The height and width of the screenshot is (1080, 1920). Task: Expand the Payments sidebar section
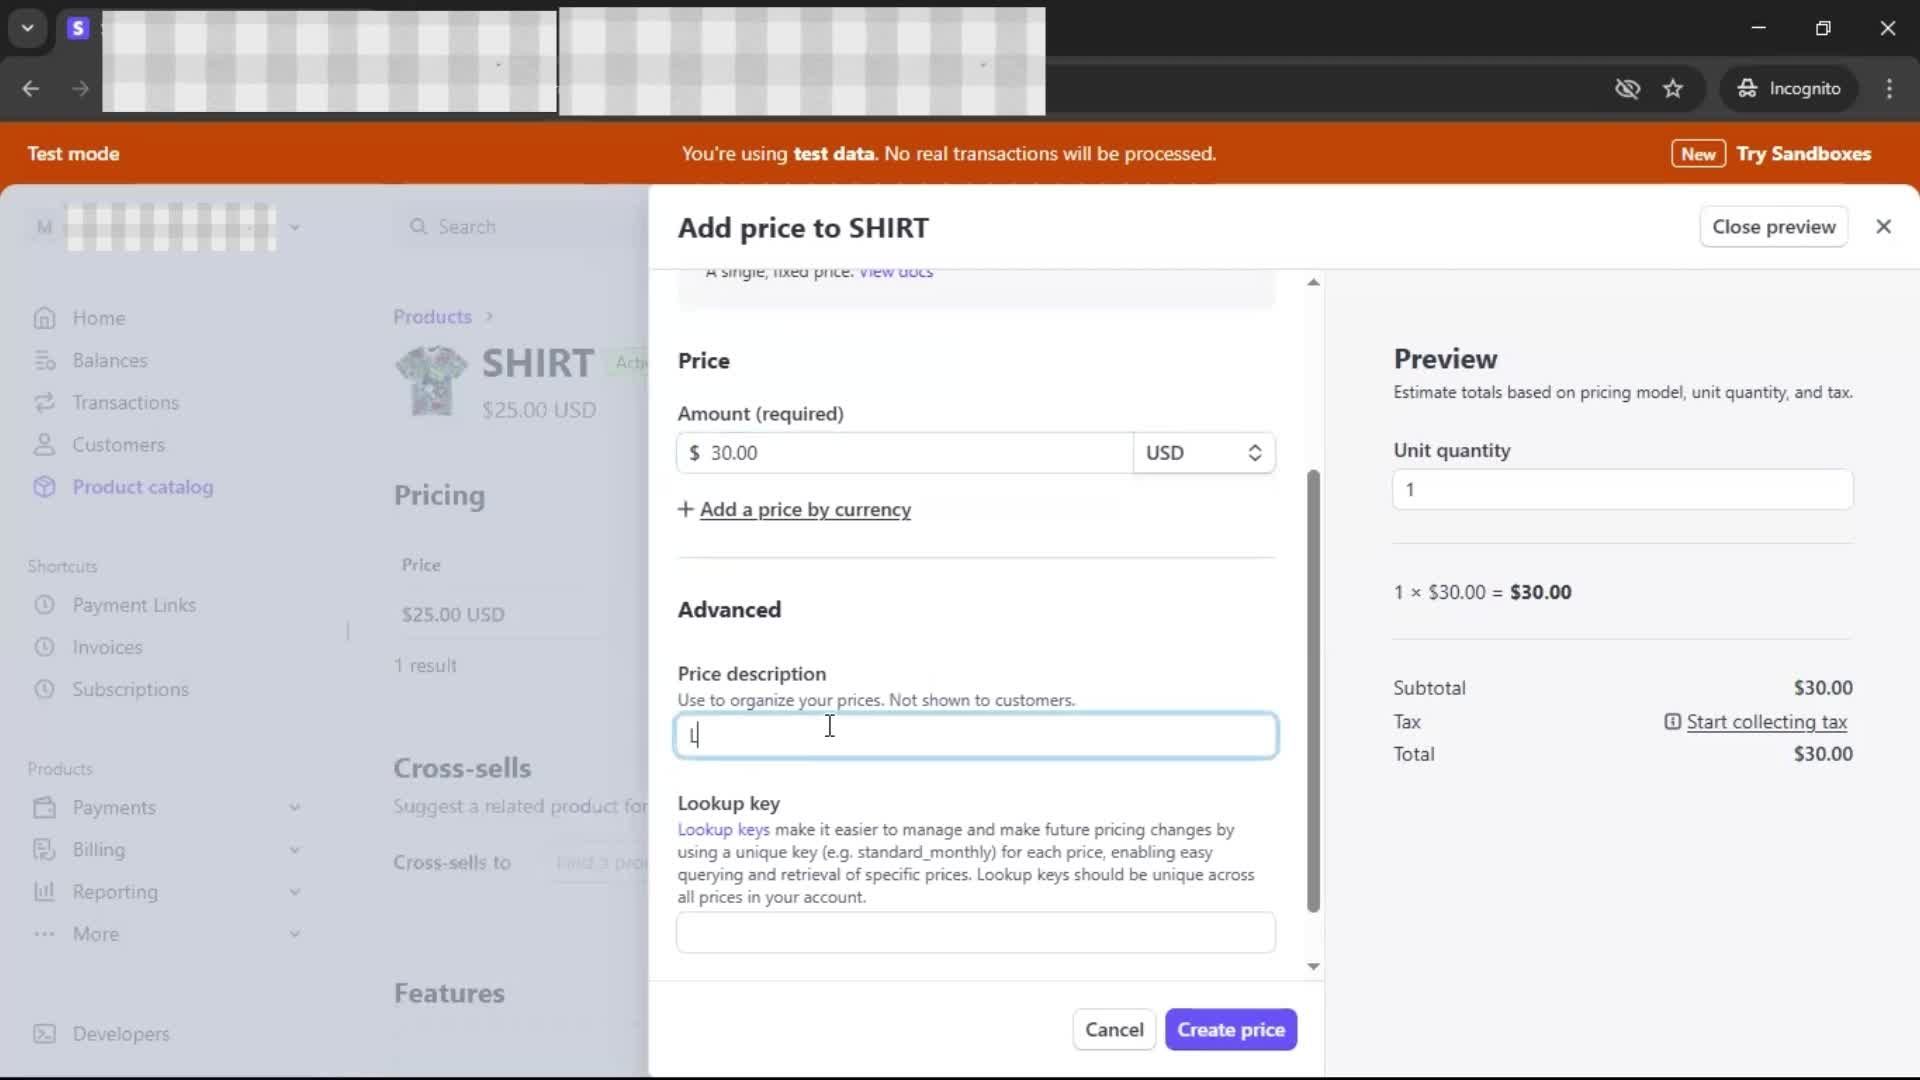point(294,807)
